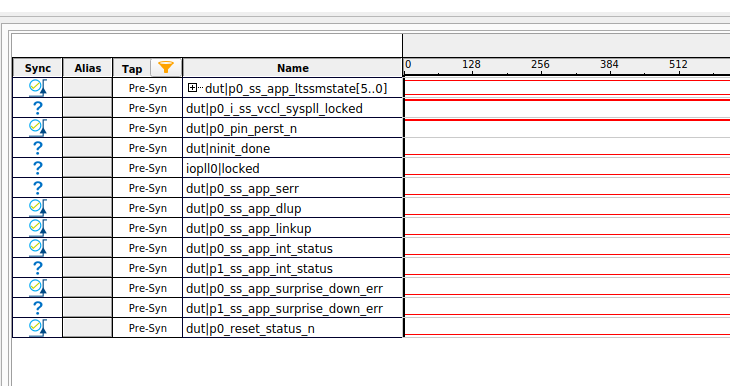Viewport: 730px width, 386px height.
Task: Click Pre-Syn tap cell for dut|p0_ss_app_surprise_down_err
Action: pyautogui.click(x=148, y=288)
